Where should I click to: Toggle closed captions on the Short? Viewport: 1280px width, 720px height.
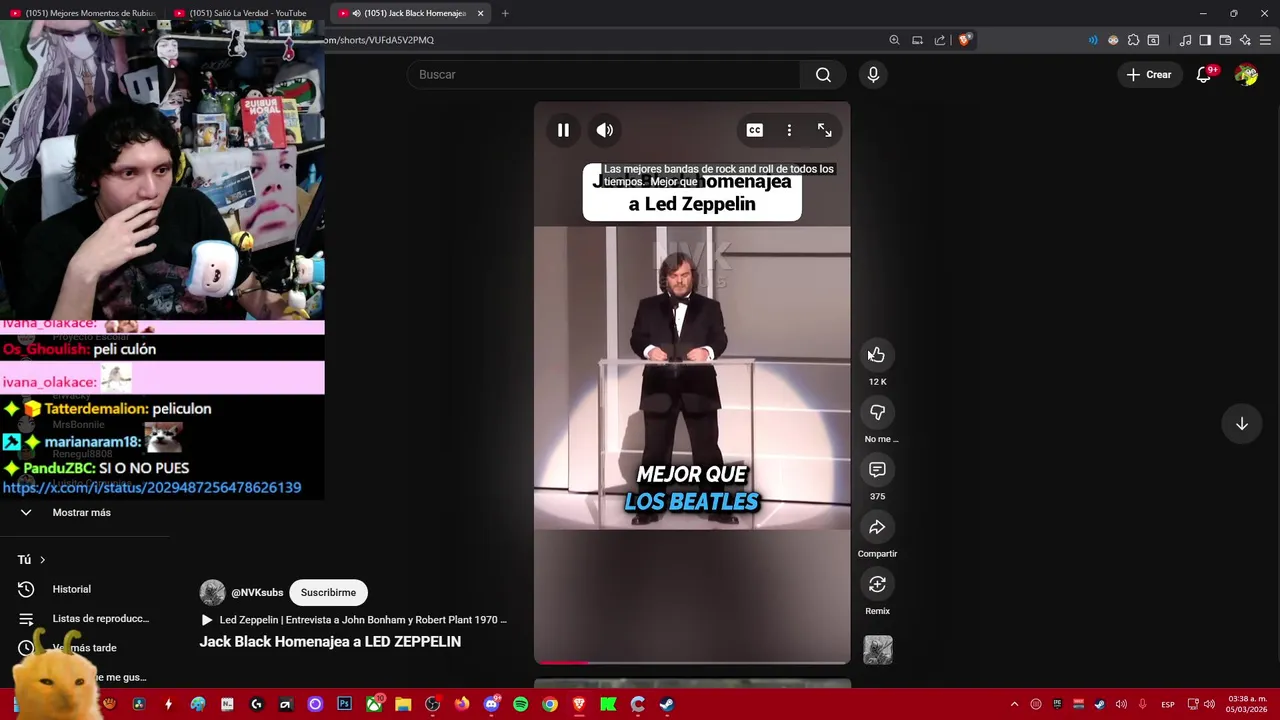(x=755, y=130)
